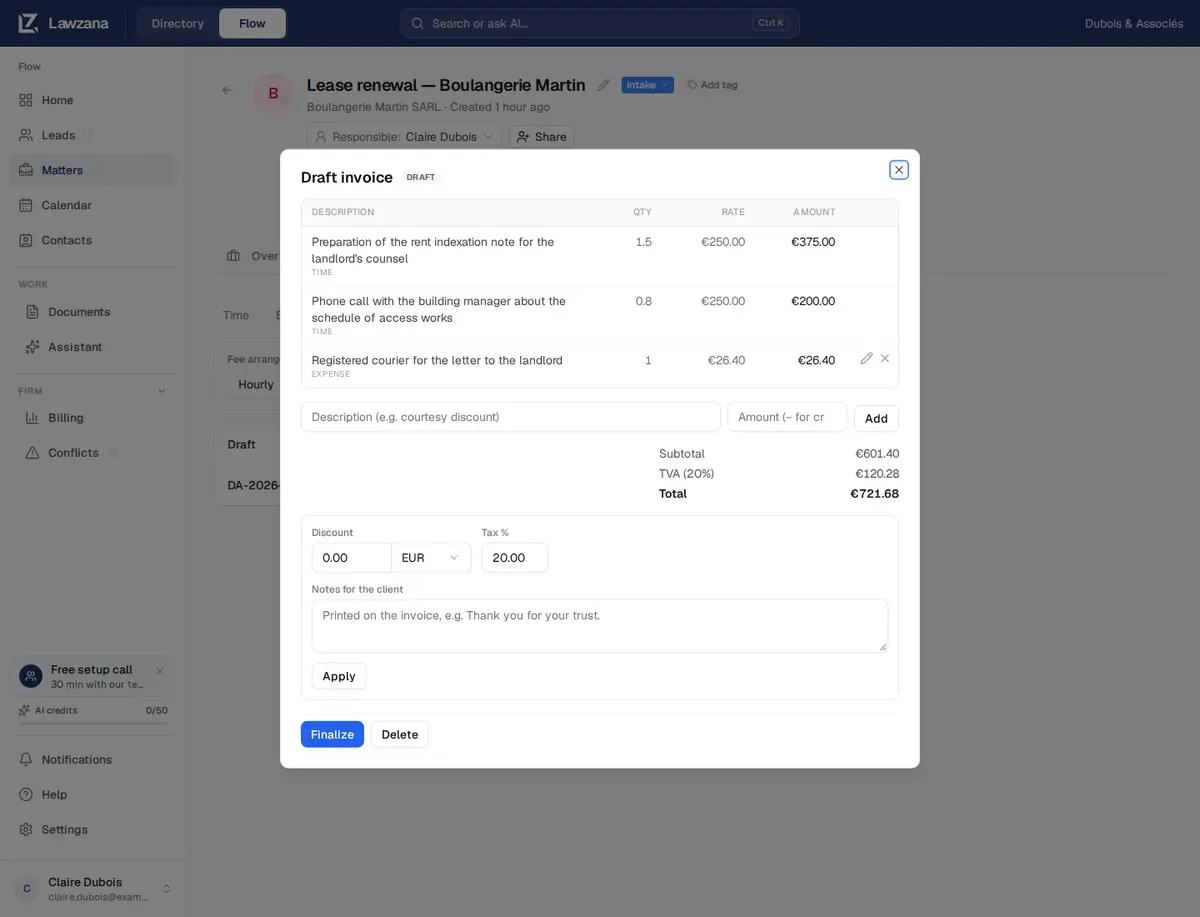Rename the matter with the pencil icon
Viewport: 1200px width, 917px height.
point(603,85)
